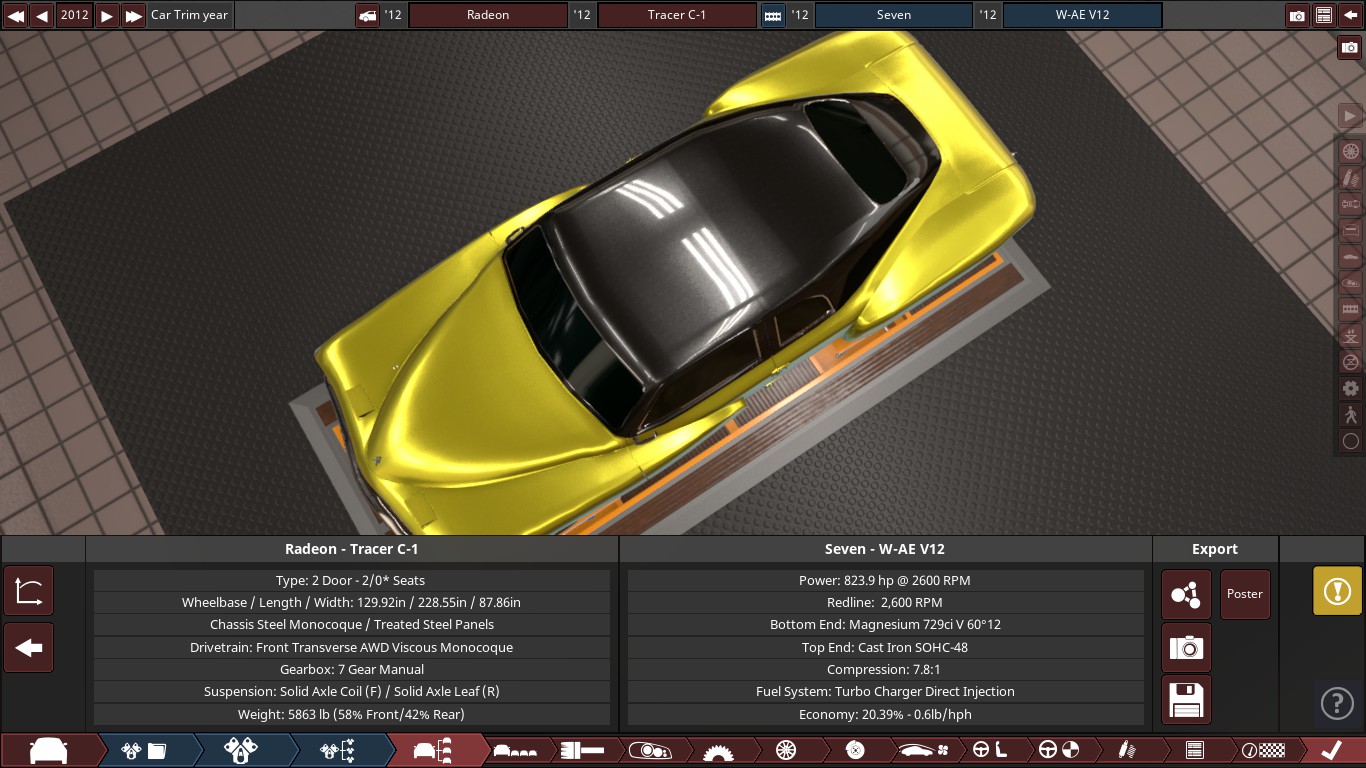Open the engine tree selection tab
This screenshot has width=1366, height=768.
click(338, 751)
